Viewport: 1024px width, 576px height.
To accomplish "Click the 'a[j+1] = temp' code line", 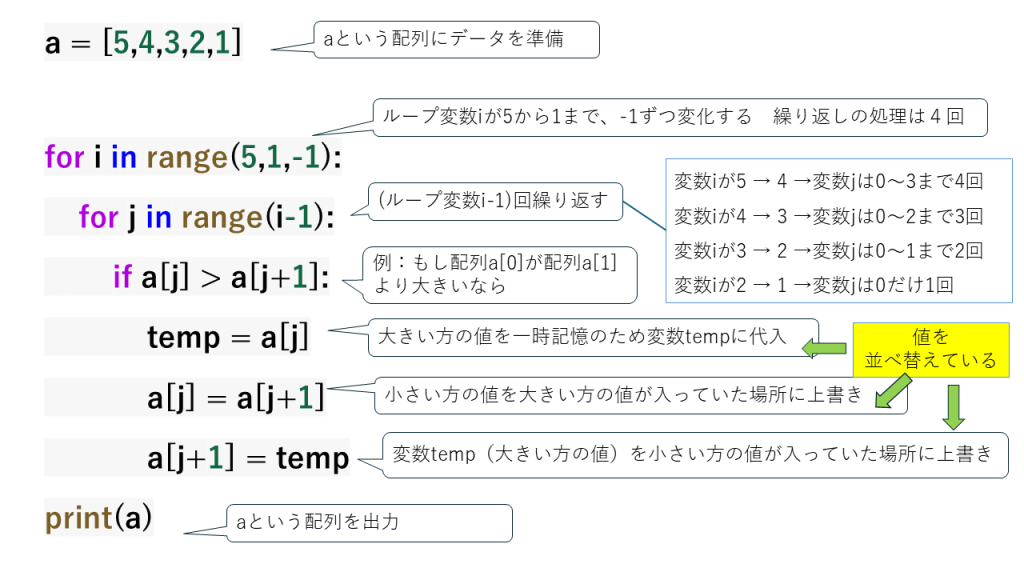I will (249, 458).
